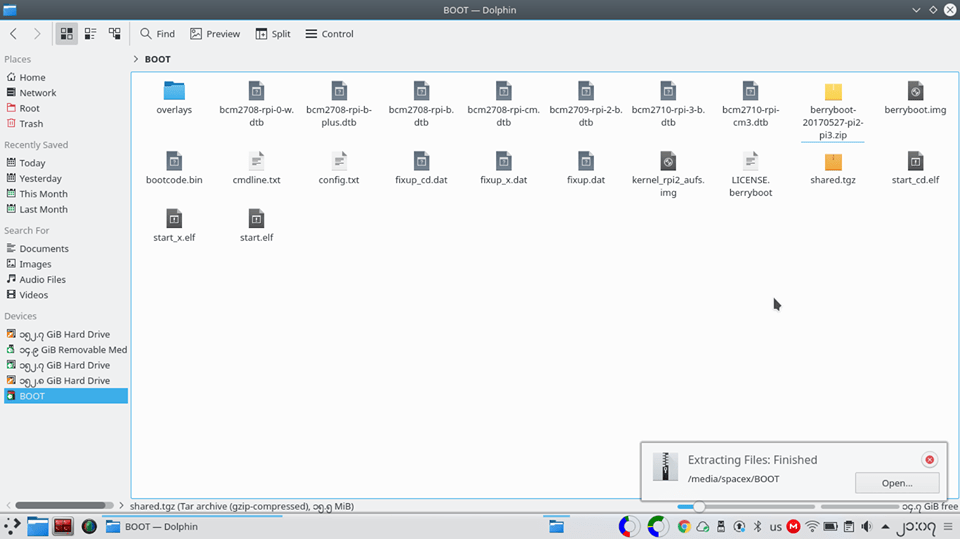Switch to Icons view mode
960x539 pixels.
[67, 34]
